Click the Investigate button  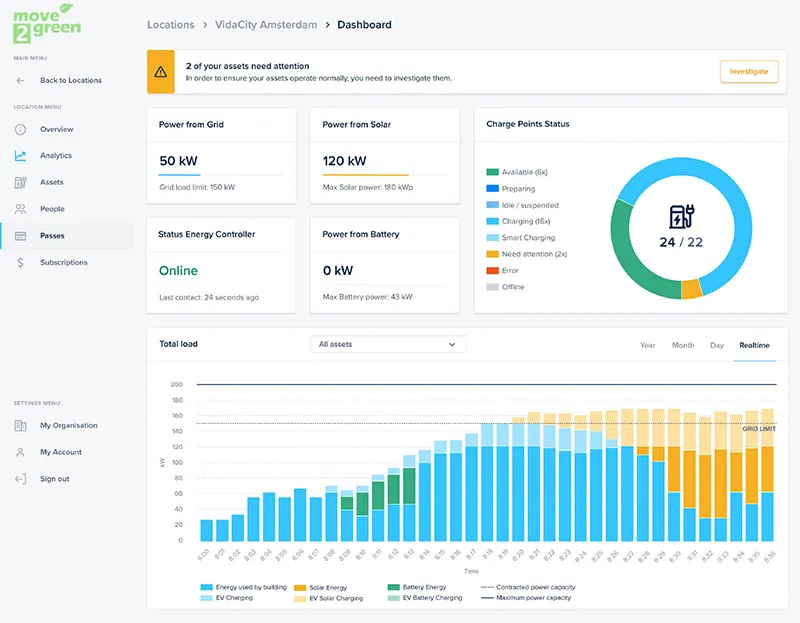[749, 71]
